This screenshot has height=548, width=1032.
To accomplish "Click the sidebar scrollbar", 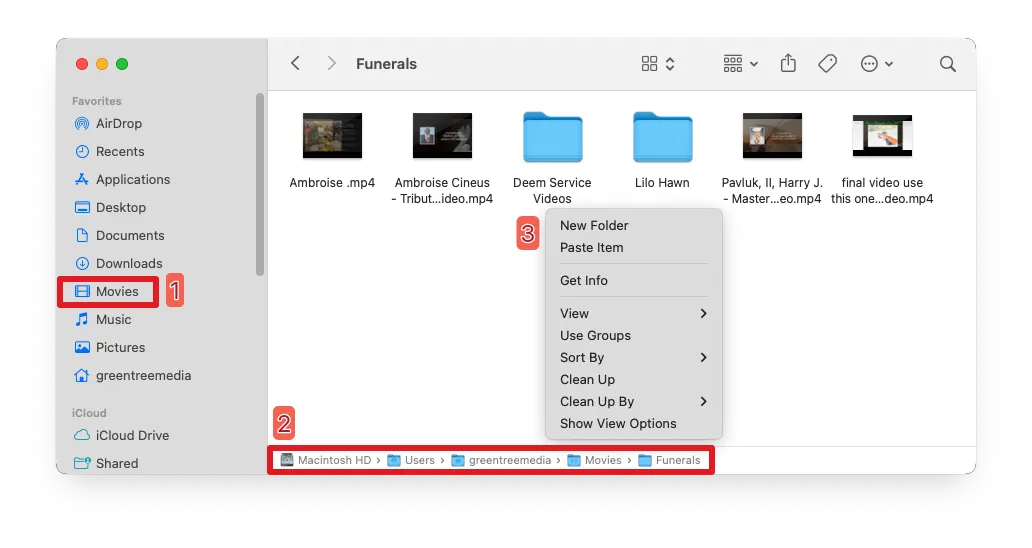I will click(x=260, y=184).
